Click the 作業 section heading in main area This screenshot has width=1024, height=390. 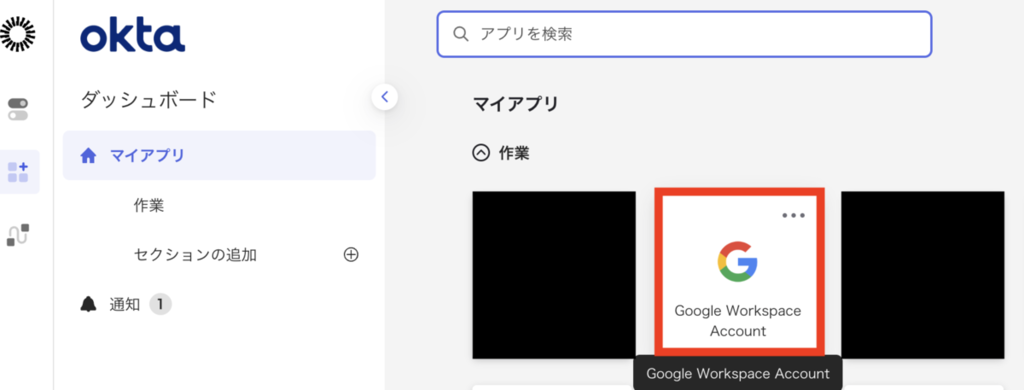pos(514,153)
